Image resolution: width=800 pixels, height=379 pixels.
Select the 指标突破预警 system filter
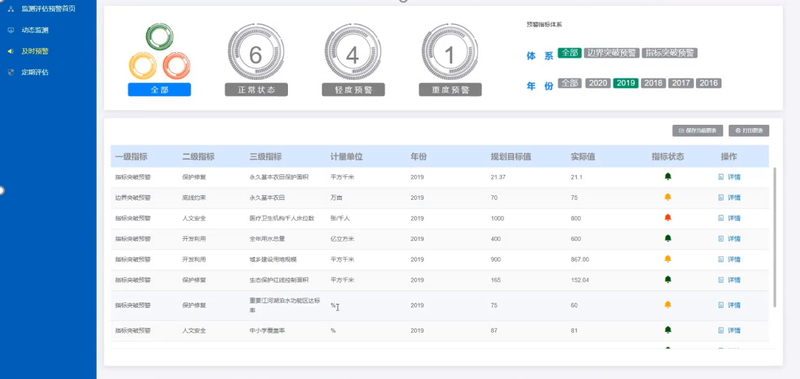669,53
